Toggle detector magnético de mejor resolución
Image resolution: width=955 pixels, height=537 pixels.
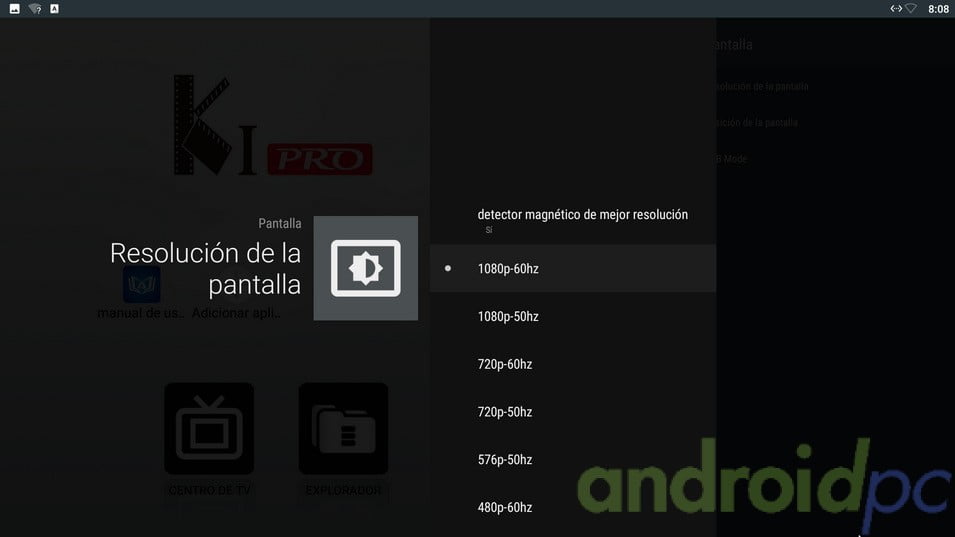pyautogui.click(x=582, y=220)
